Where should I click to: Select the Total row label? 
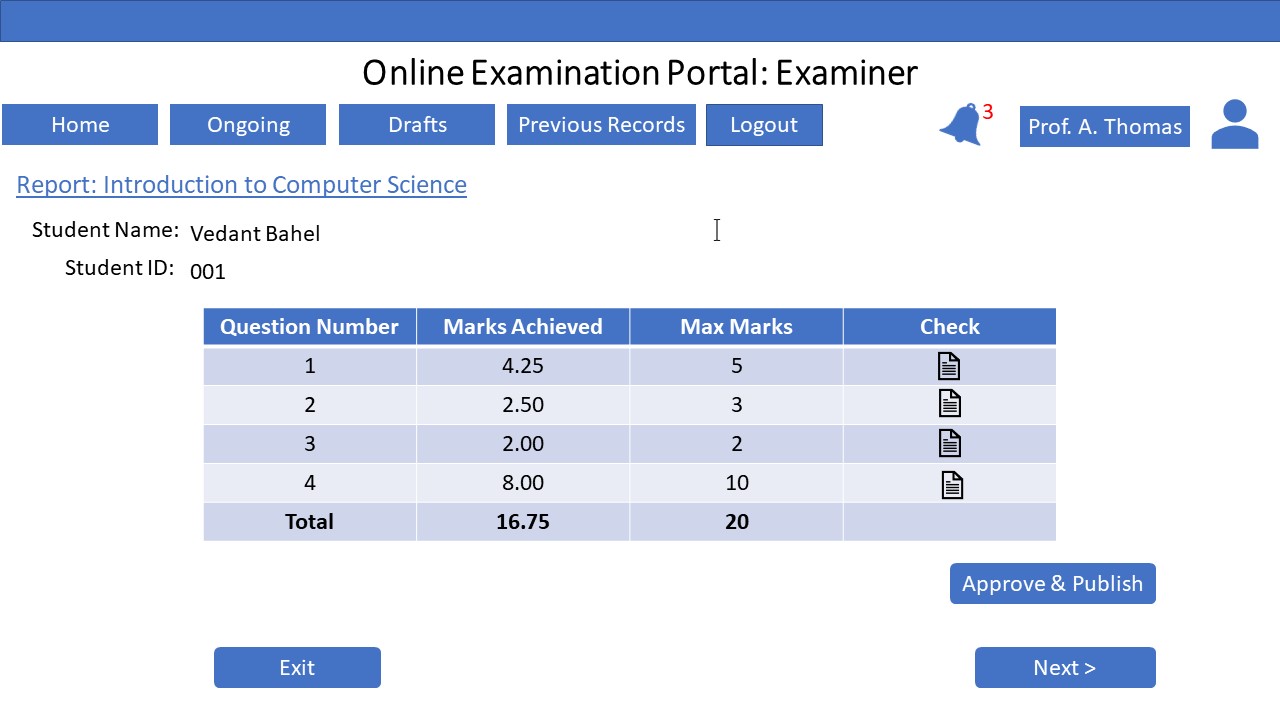310,522
